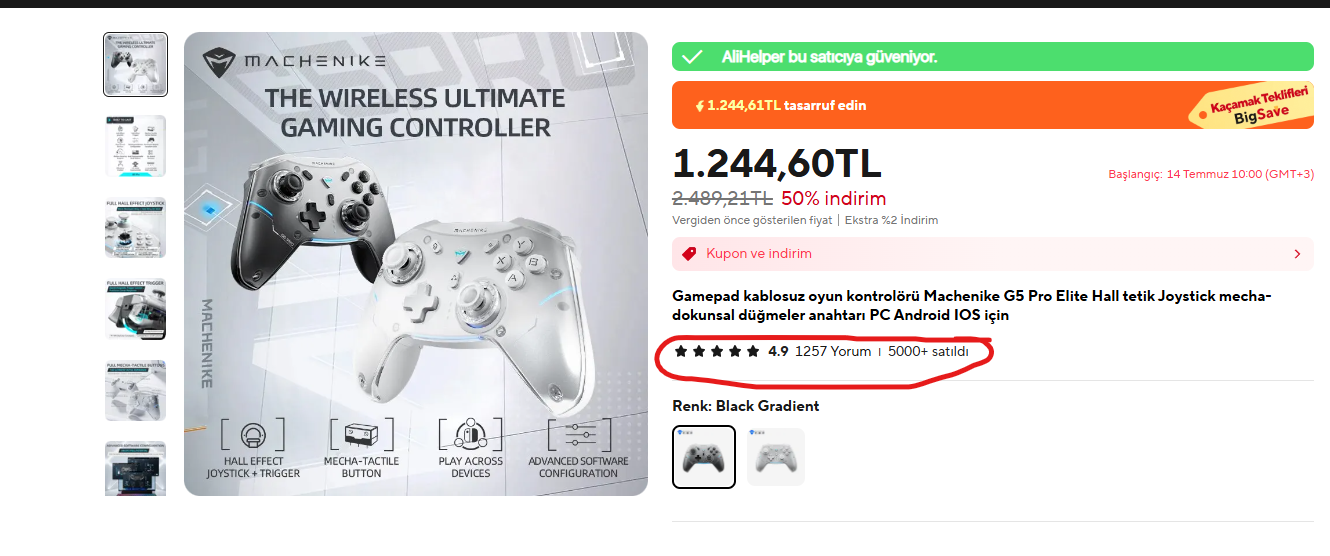This screenshot has width=1330, height=556.
Task: Click the red coupon tag icon
Action: 689,254
